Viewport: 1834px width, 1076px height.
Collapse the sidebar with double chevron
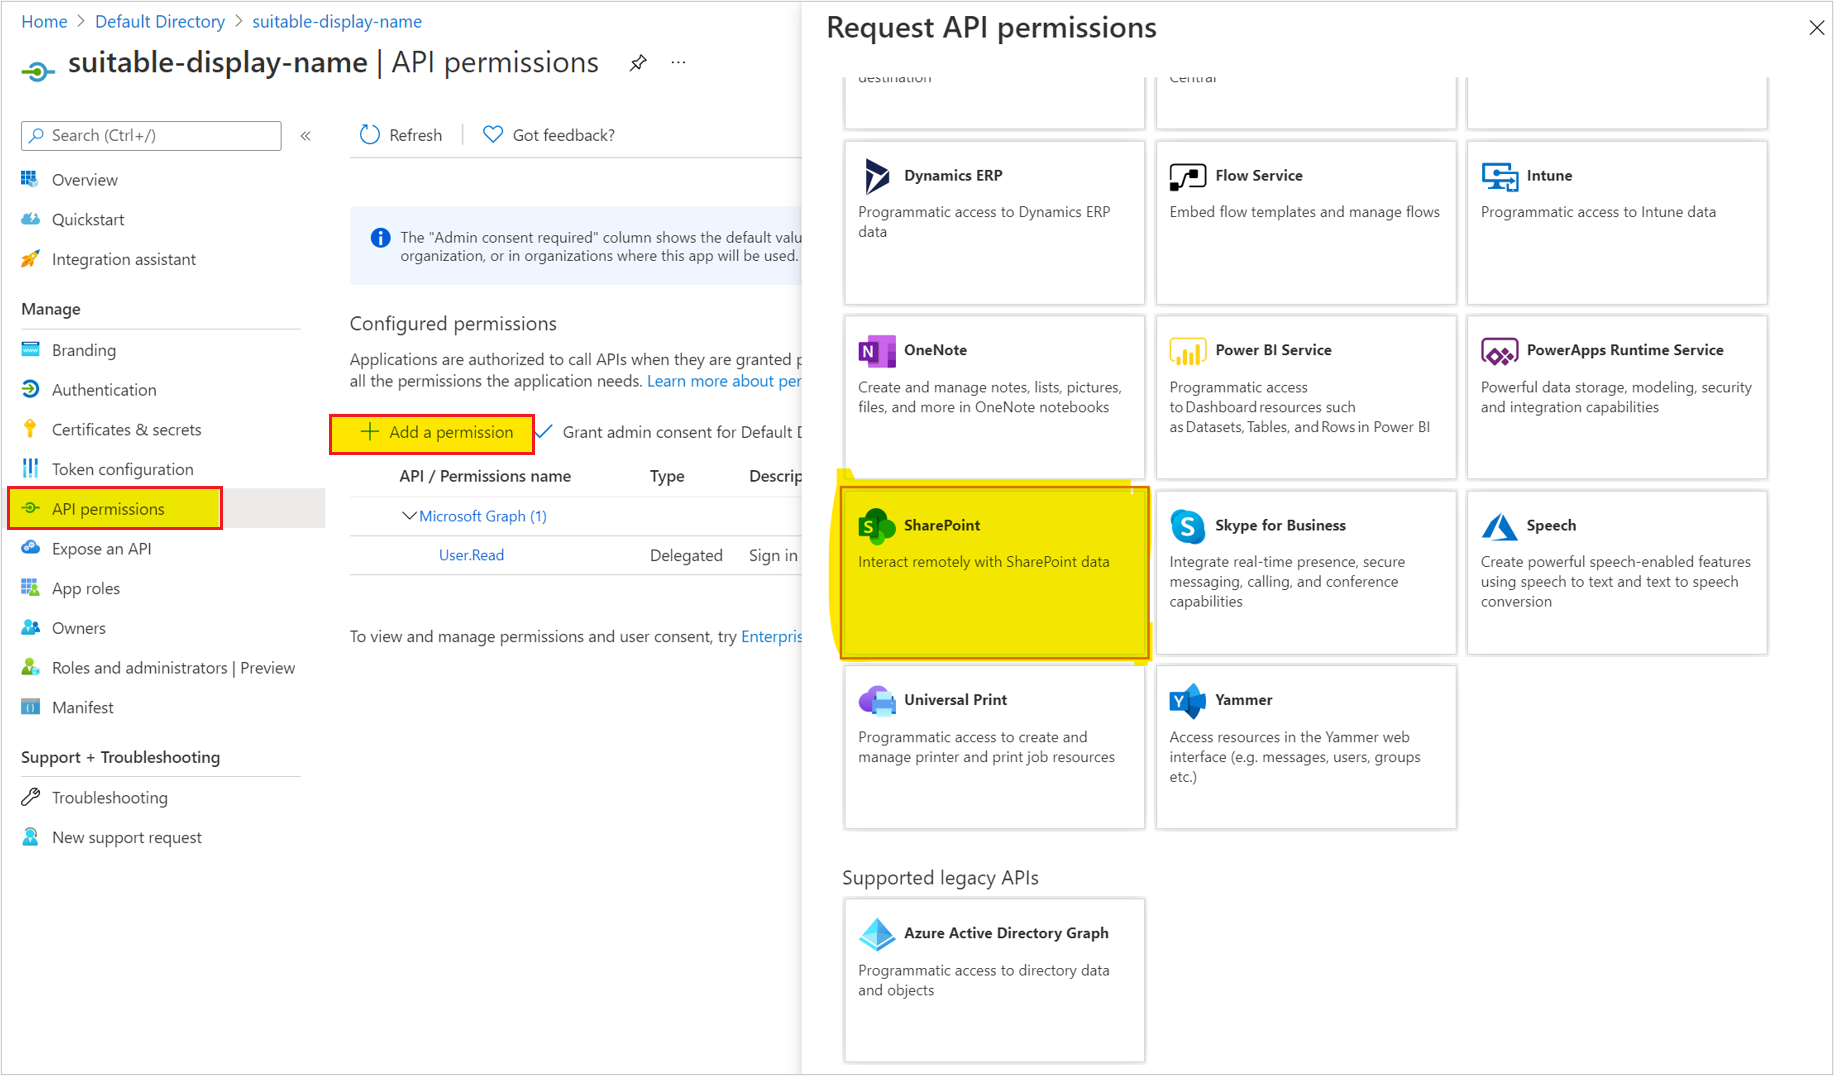pyautogui.click(x=306, y=136)
